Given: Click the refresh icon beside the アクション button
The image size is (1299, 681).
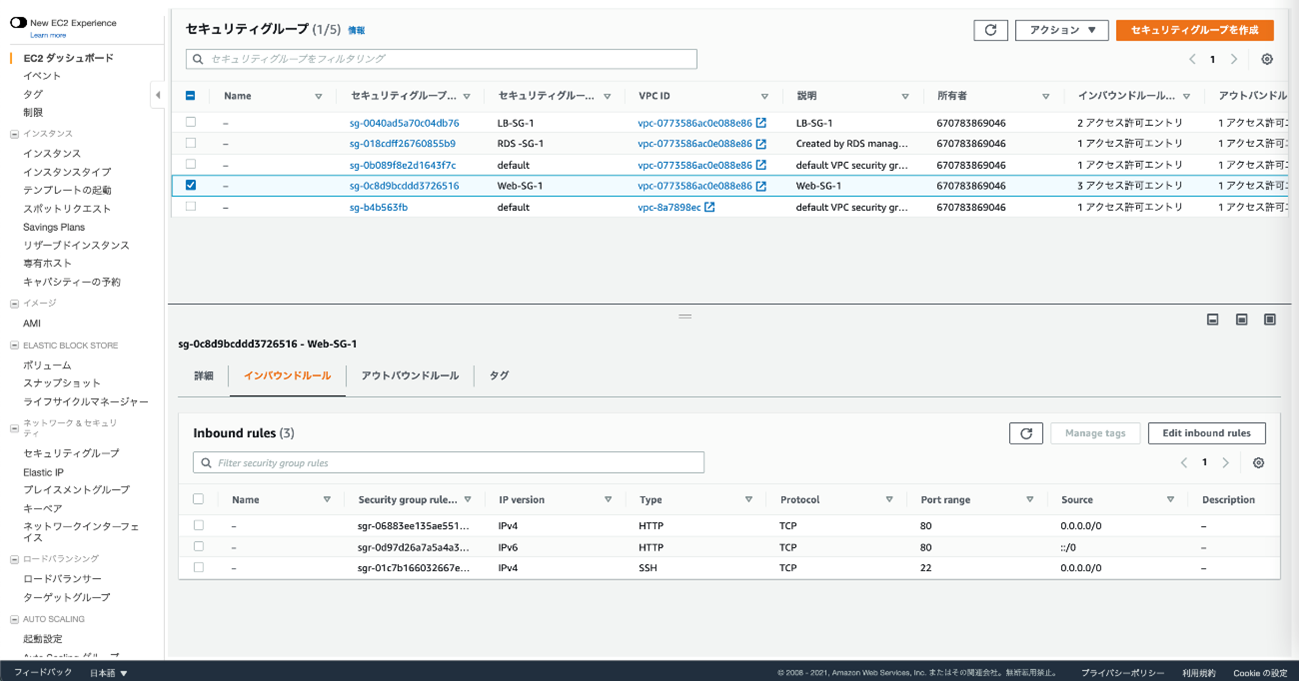Looking at the screenshot, I should (990, 30).
